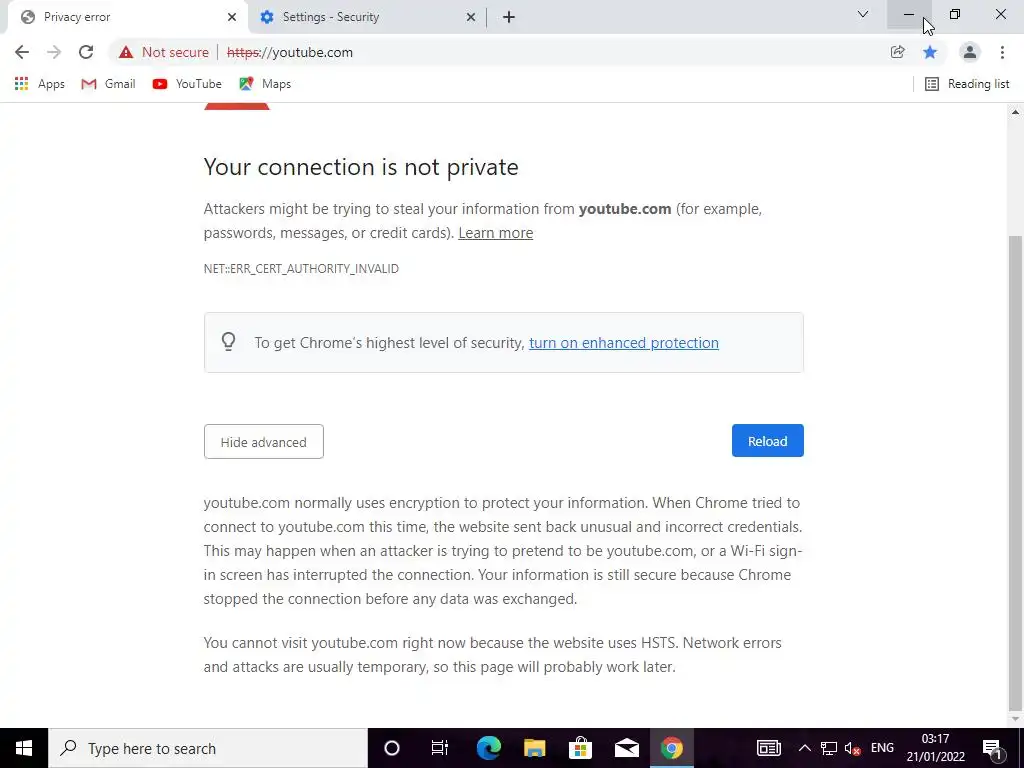
Task: Collapse details with Hide advanced
Action: click(263, 442)
